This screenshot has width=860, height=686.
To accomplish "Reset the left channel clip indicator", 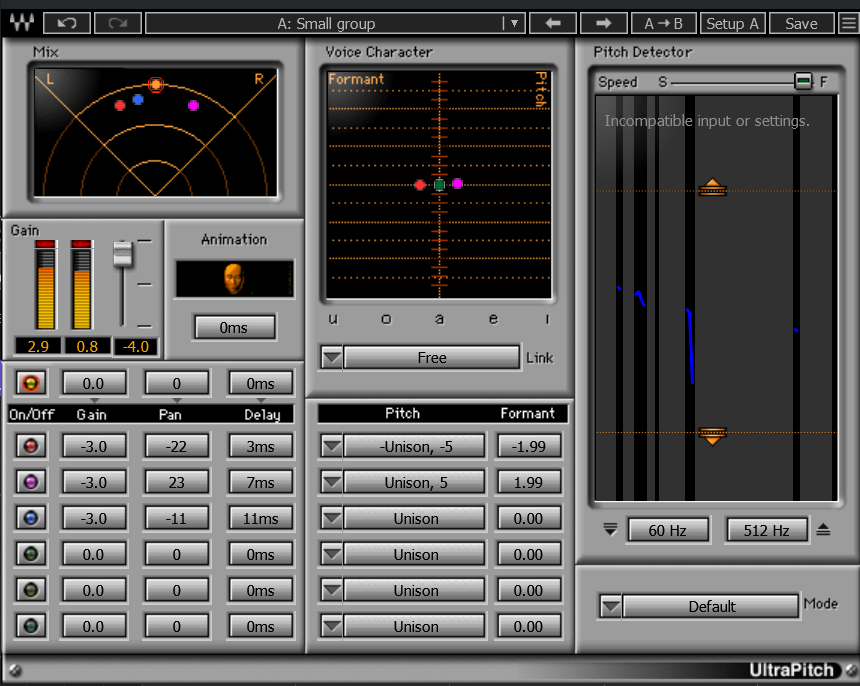I will [46, 244].
